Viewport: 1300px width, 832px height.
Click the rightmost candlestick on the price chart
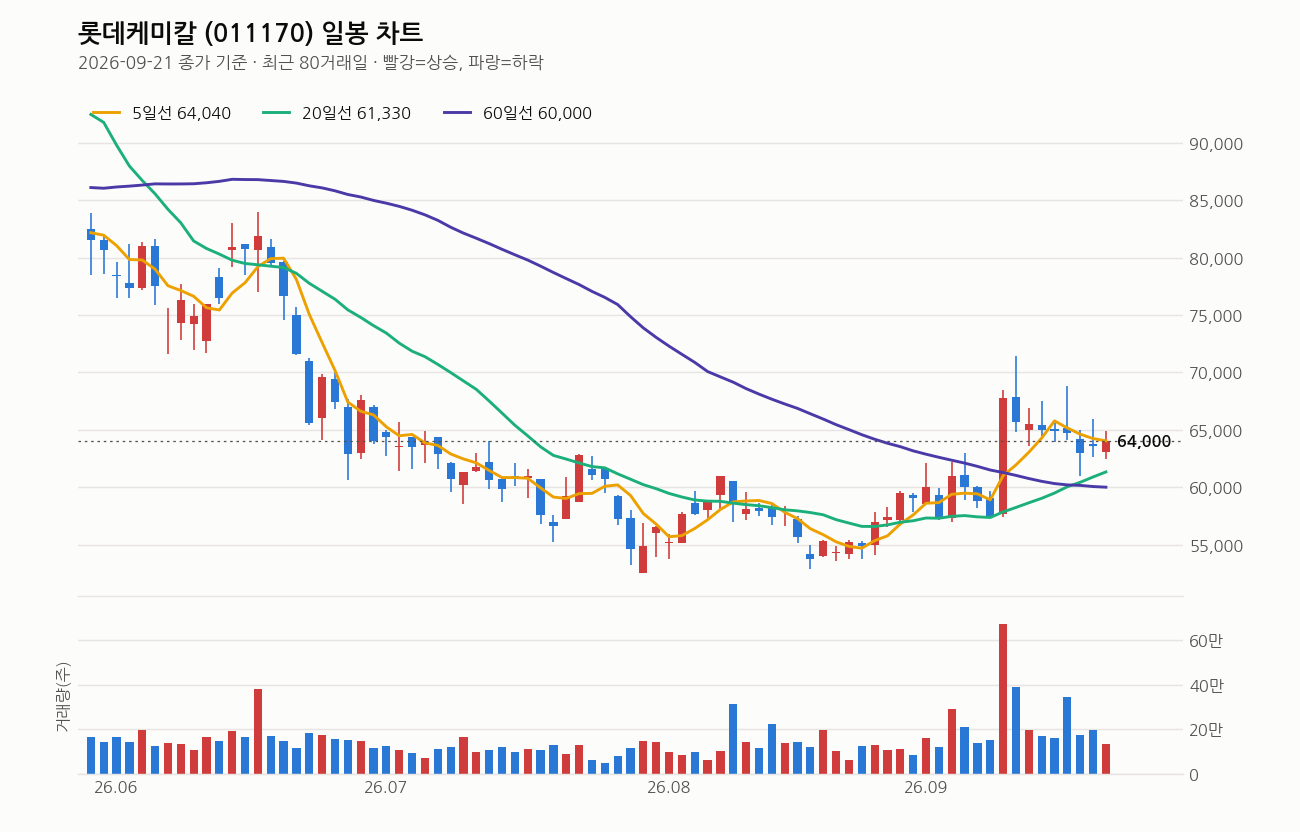tap(1106, 446)
